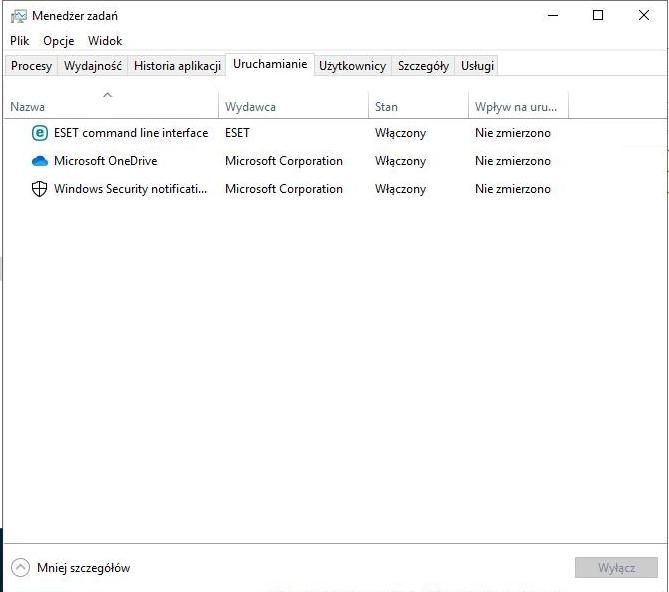
Task: Click Nie zmierzono in Windows Security row
Action: (513, 189)
